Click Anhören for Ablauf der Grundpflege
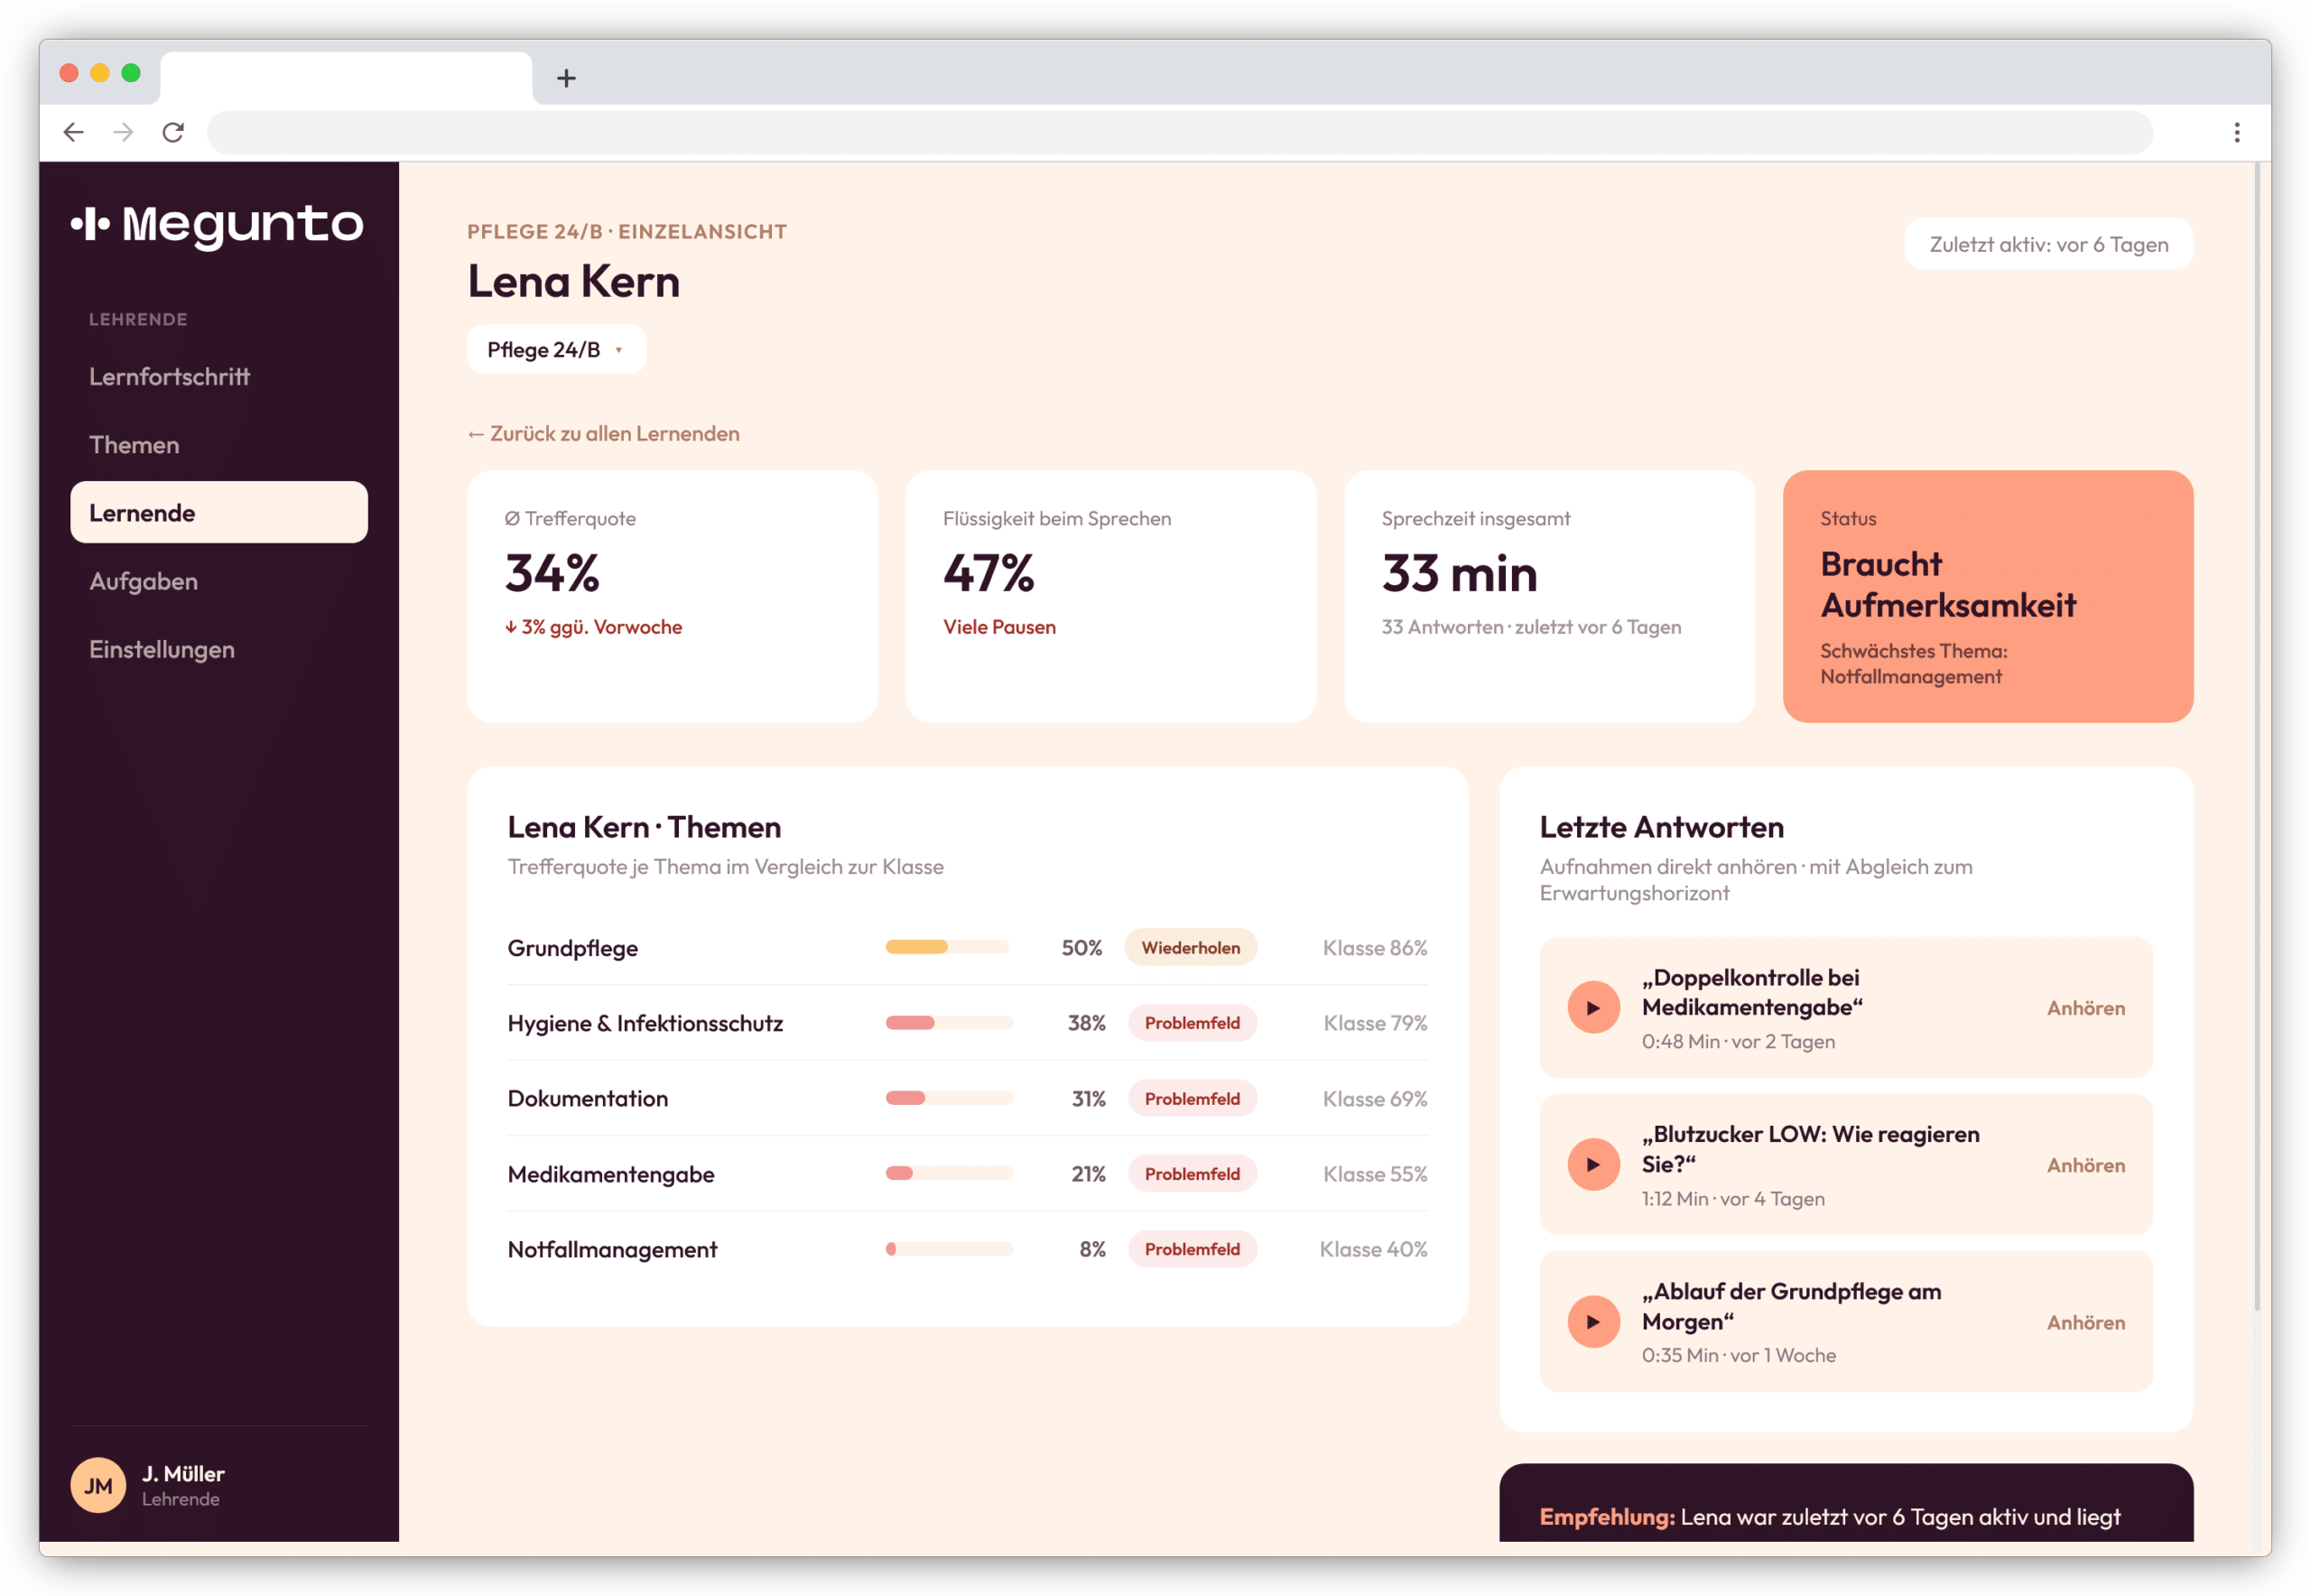Image resolution: width=2311 pixels, height=1596 pixels. tap(2085, 1322)
